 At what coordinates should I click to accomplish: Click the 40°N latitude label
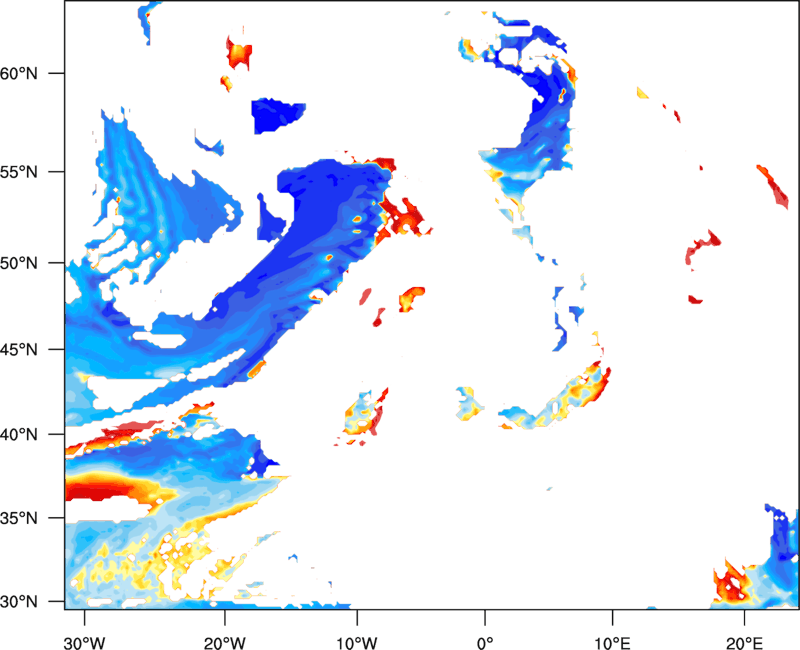click(x=19, y=434)
